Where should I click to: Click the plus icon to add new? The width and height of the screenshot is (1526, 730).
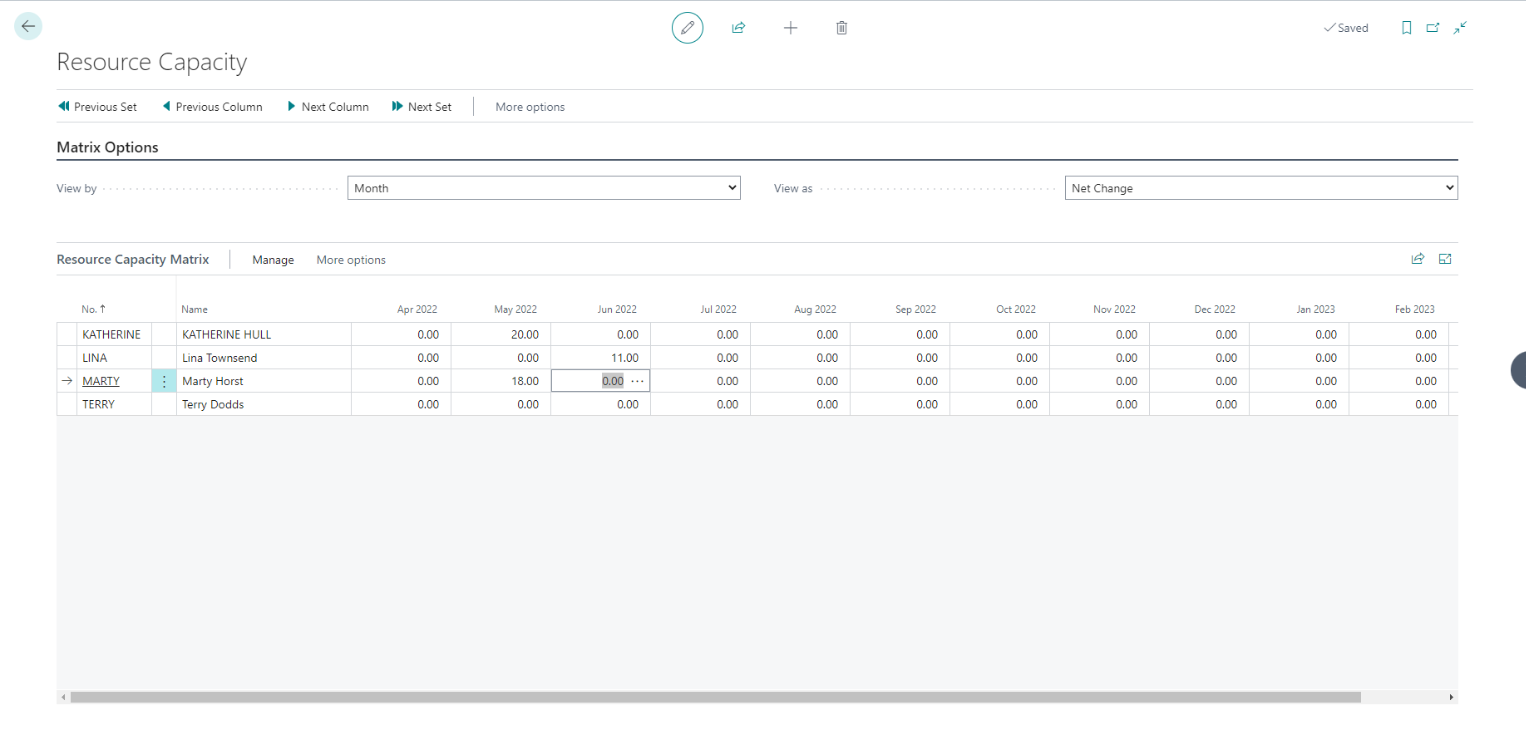click(790, 28)
